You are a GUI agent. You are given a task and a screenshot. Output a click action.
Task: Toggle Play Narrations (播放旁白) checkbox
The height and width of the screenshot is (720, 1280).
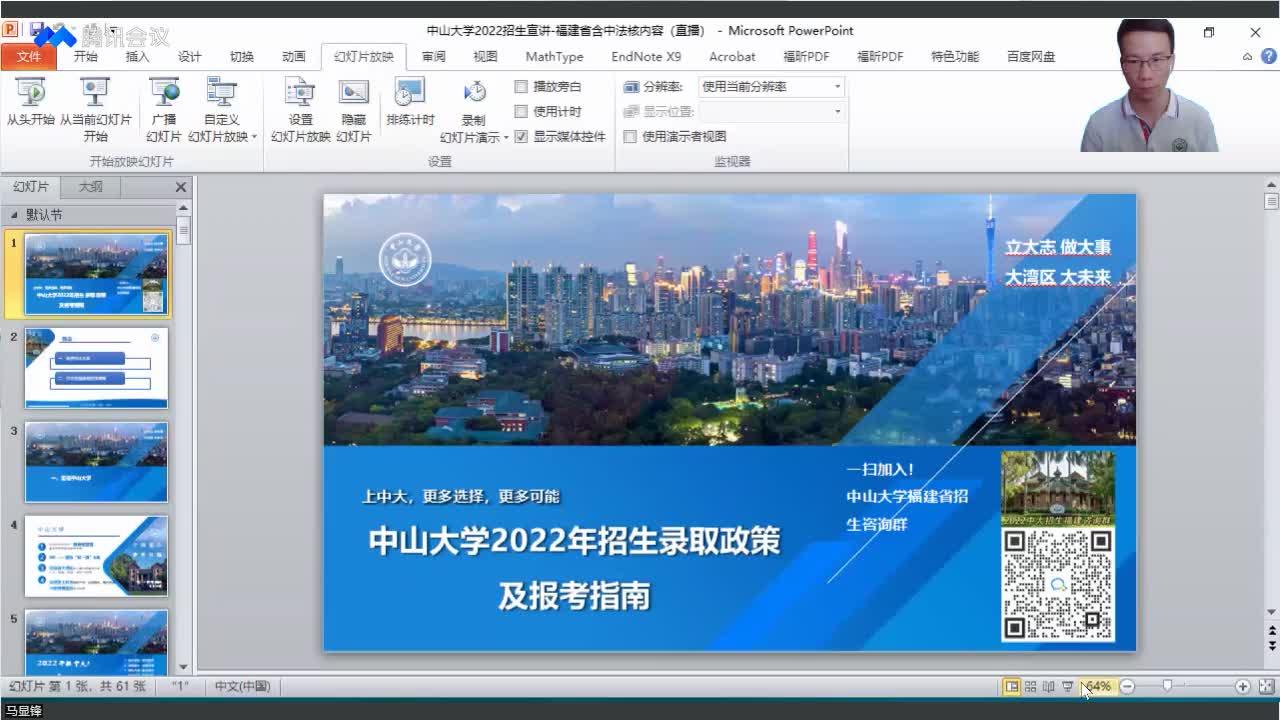521,87
